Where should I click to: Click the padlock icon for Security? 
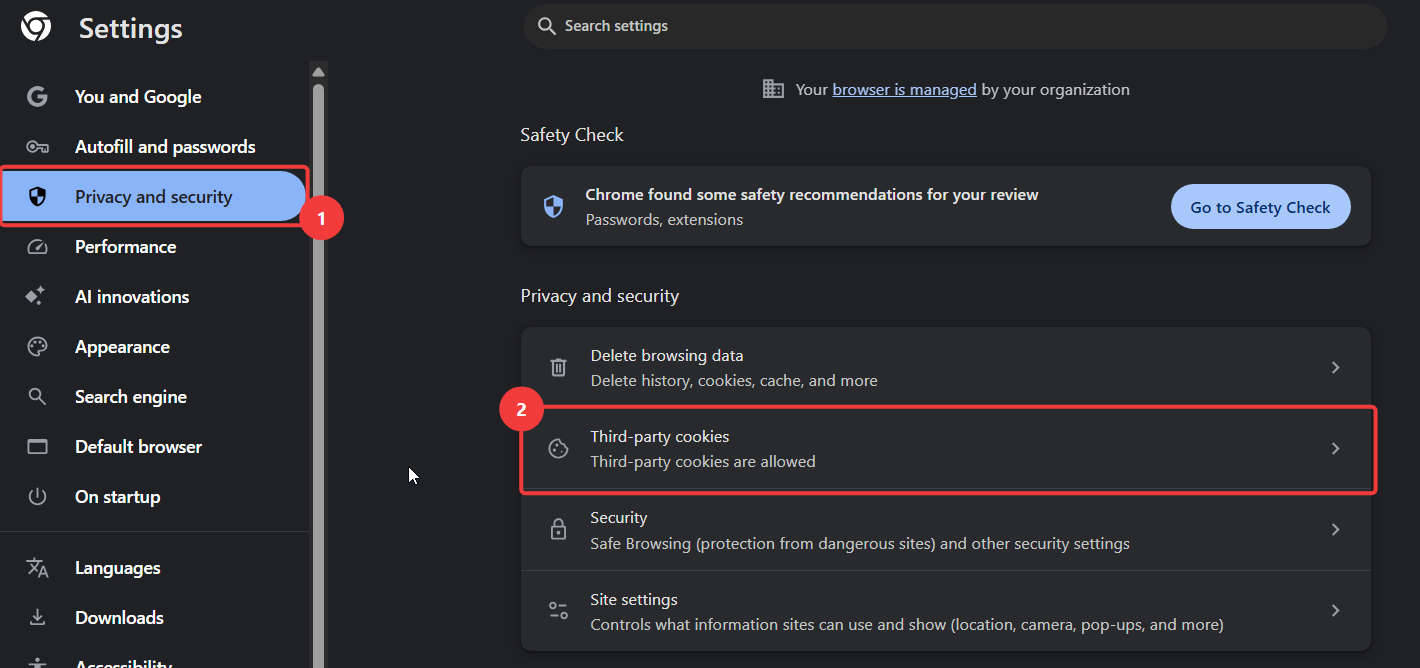tap(559, 530)
